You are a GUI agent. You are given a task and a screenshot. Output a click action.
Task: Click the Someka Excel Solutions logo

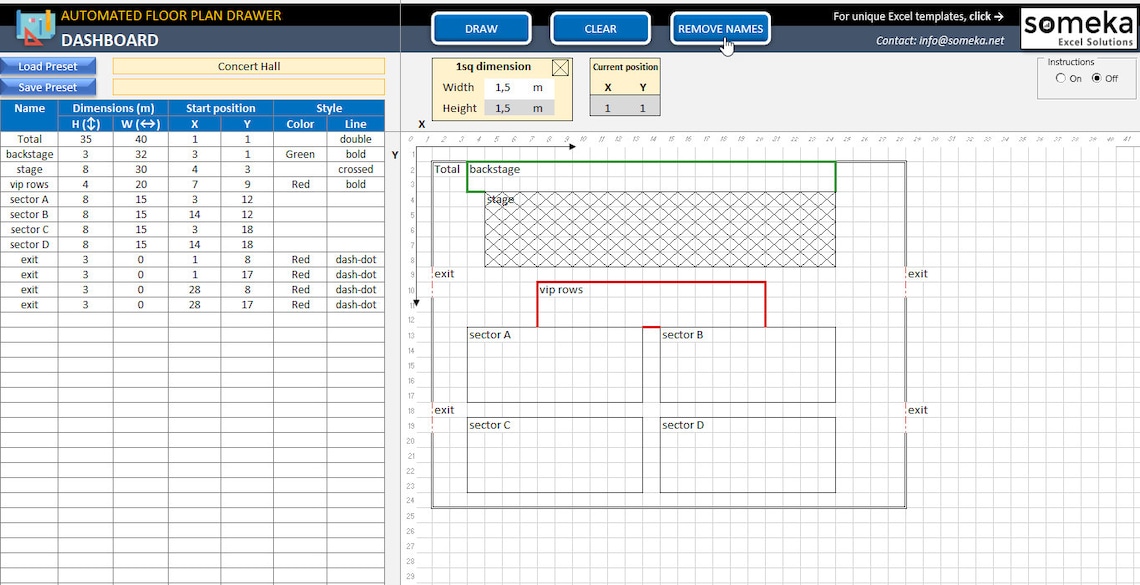(1078, 28)
